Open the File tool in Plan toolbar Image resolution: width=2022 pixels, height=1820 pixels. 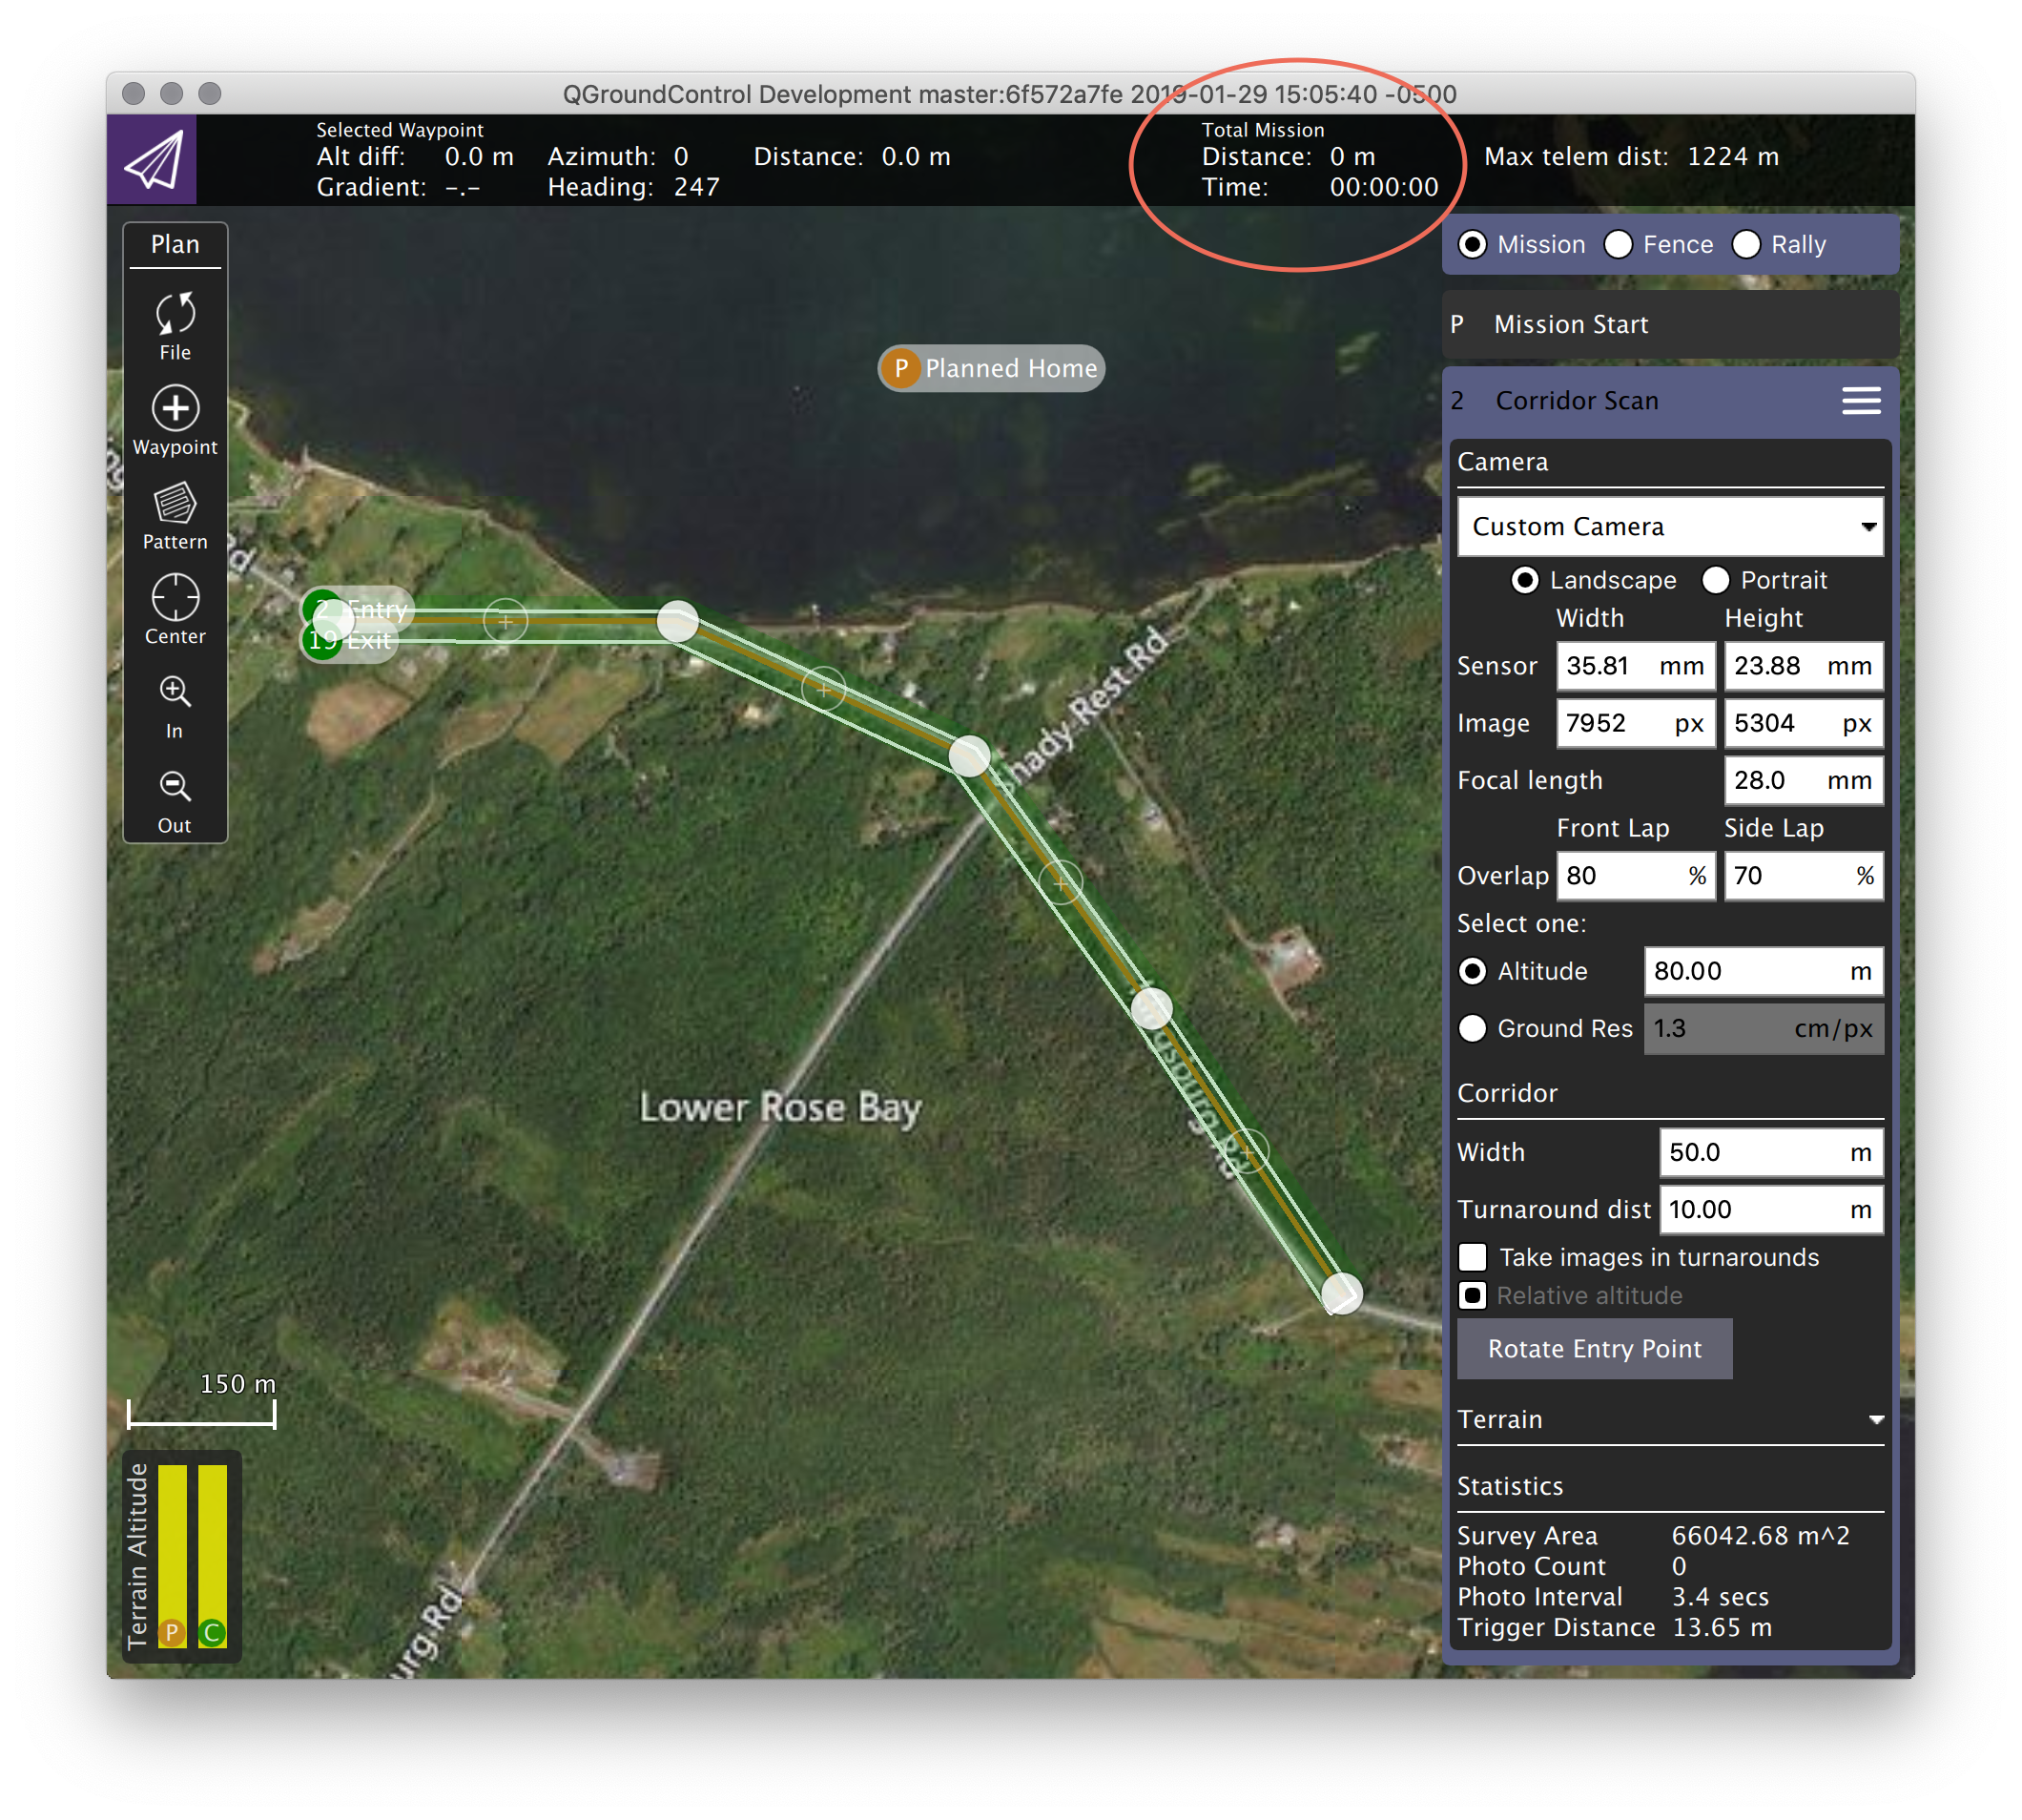(175, 325)
